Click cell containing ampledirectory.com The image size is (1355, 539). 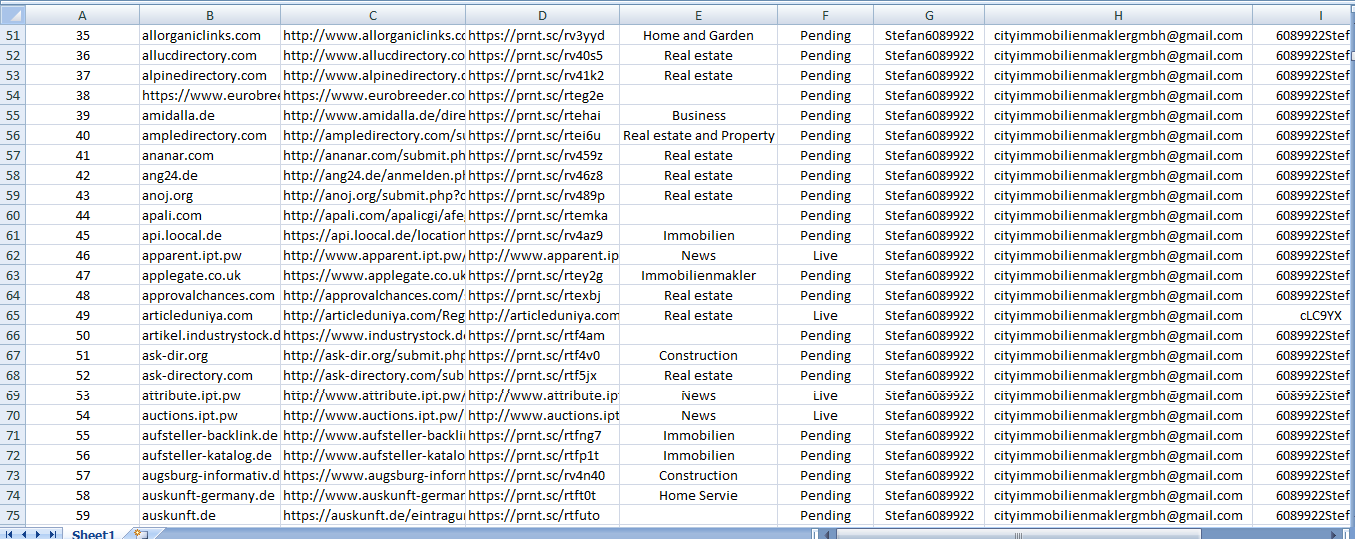[x=210, y=135]
